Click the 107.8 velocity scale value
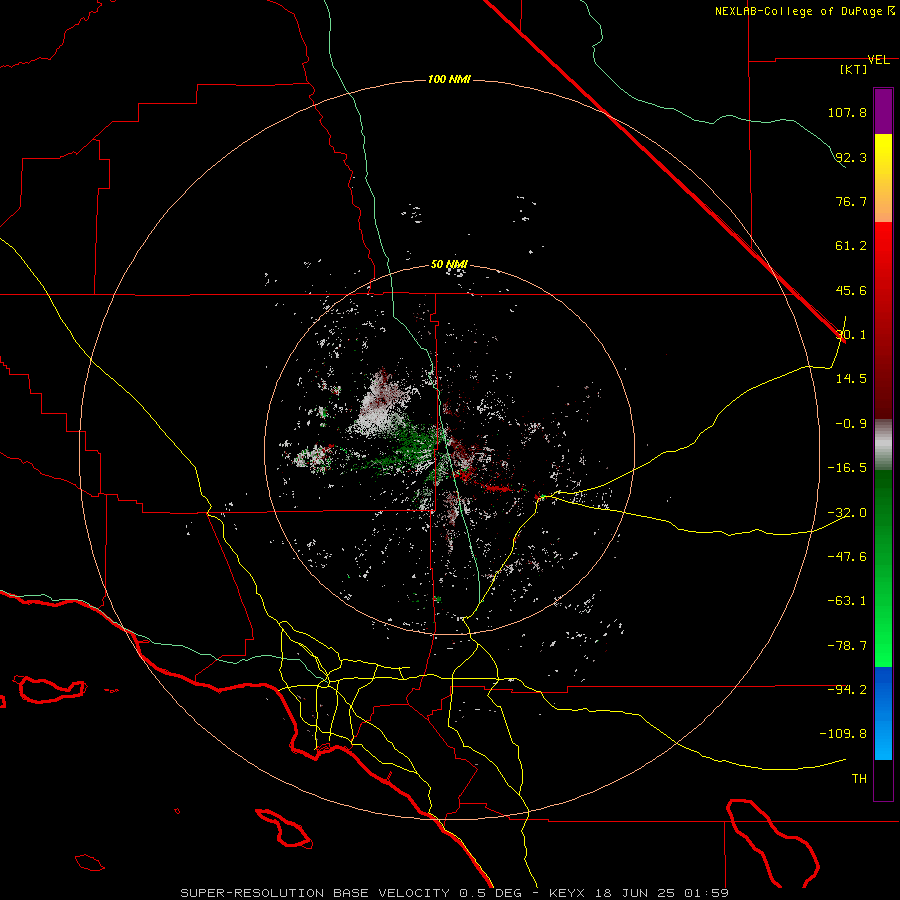Image resolution: width=900 pixels, height=900 pixels. pyautogui.click(x=847, y=112)
